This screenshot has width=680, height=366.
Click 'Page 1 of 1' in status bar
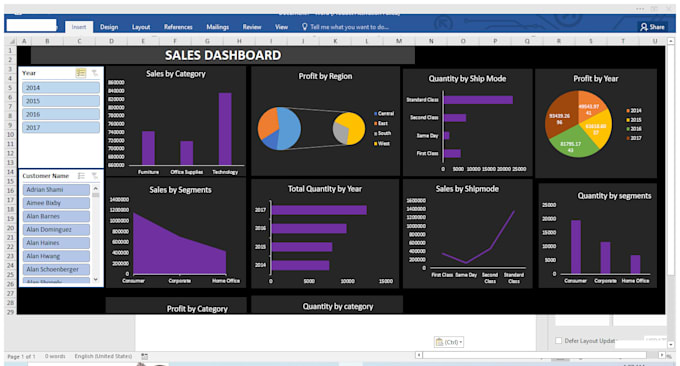(x=21, y=356)
